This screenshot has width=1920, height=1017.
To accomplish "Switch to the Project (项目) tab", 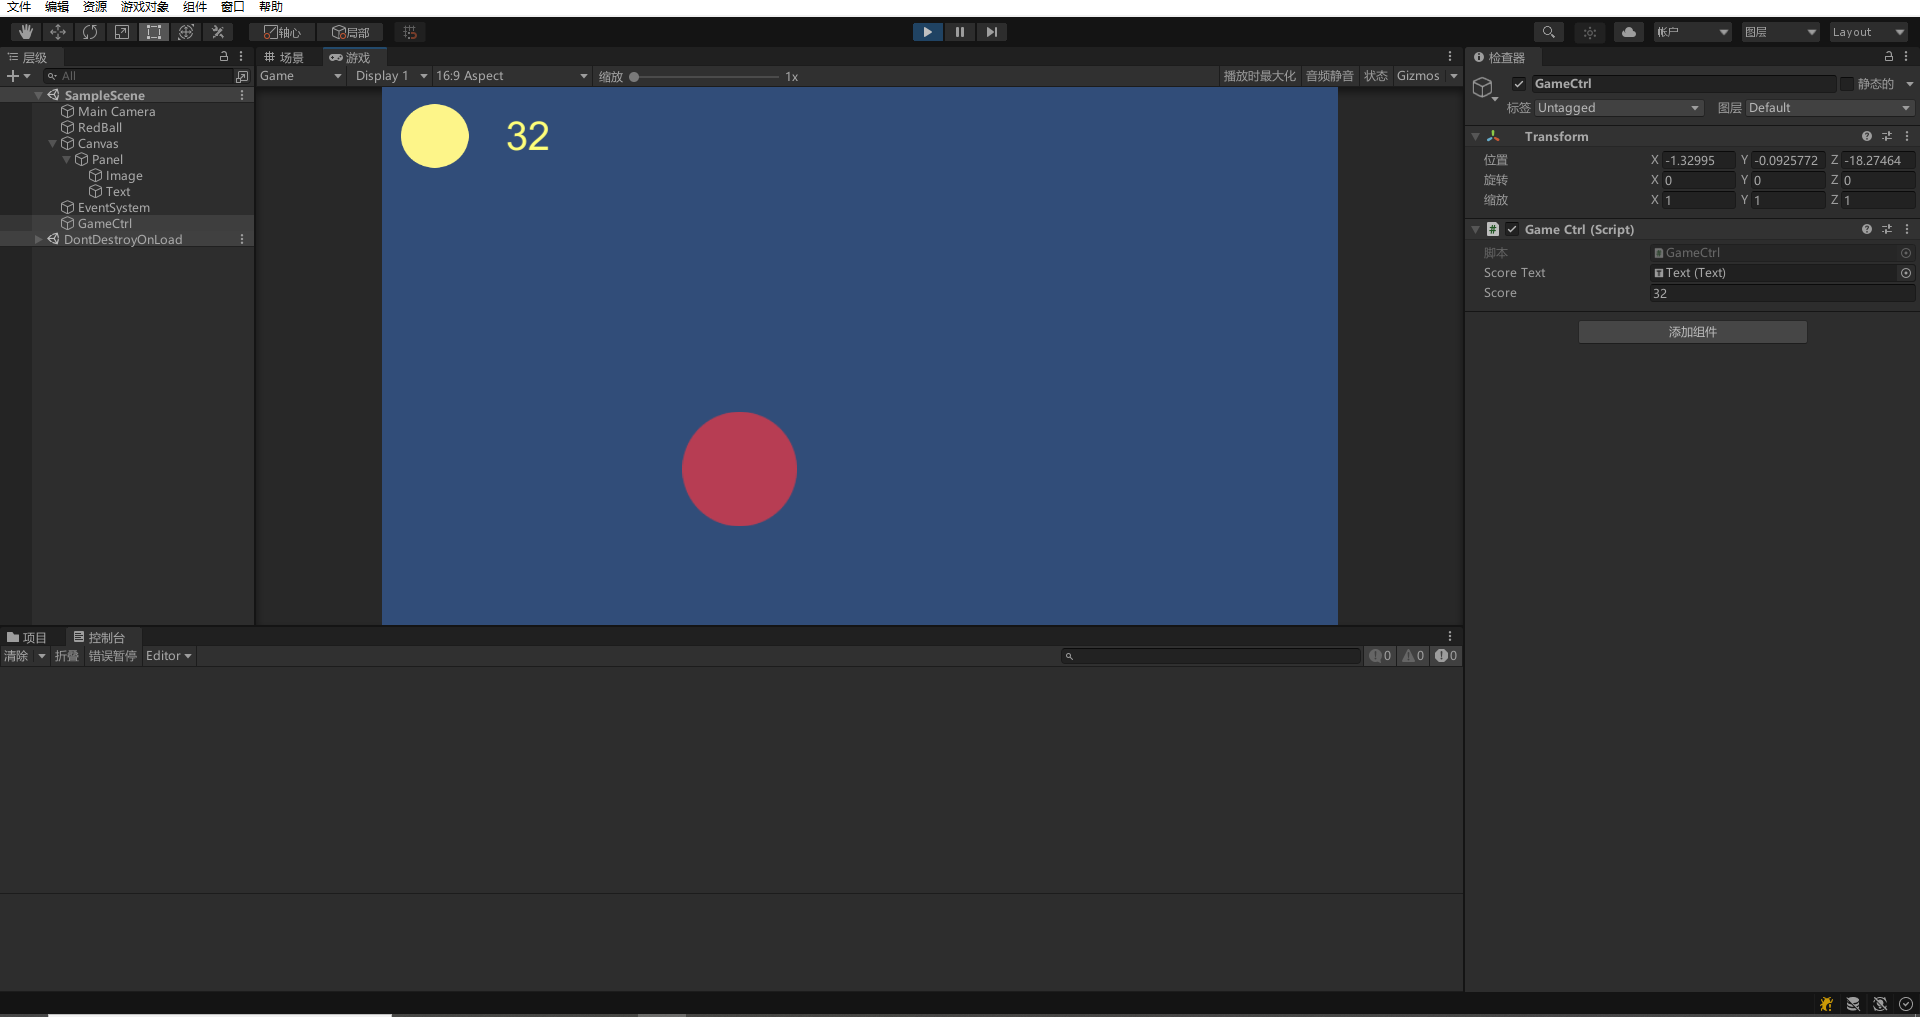I will (x=27, y=637).
